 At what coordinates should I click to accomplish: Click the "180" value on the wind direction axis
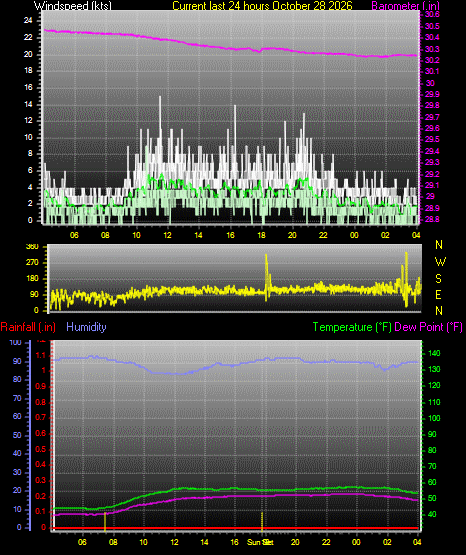33,279
